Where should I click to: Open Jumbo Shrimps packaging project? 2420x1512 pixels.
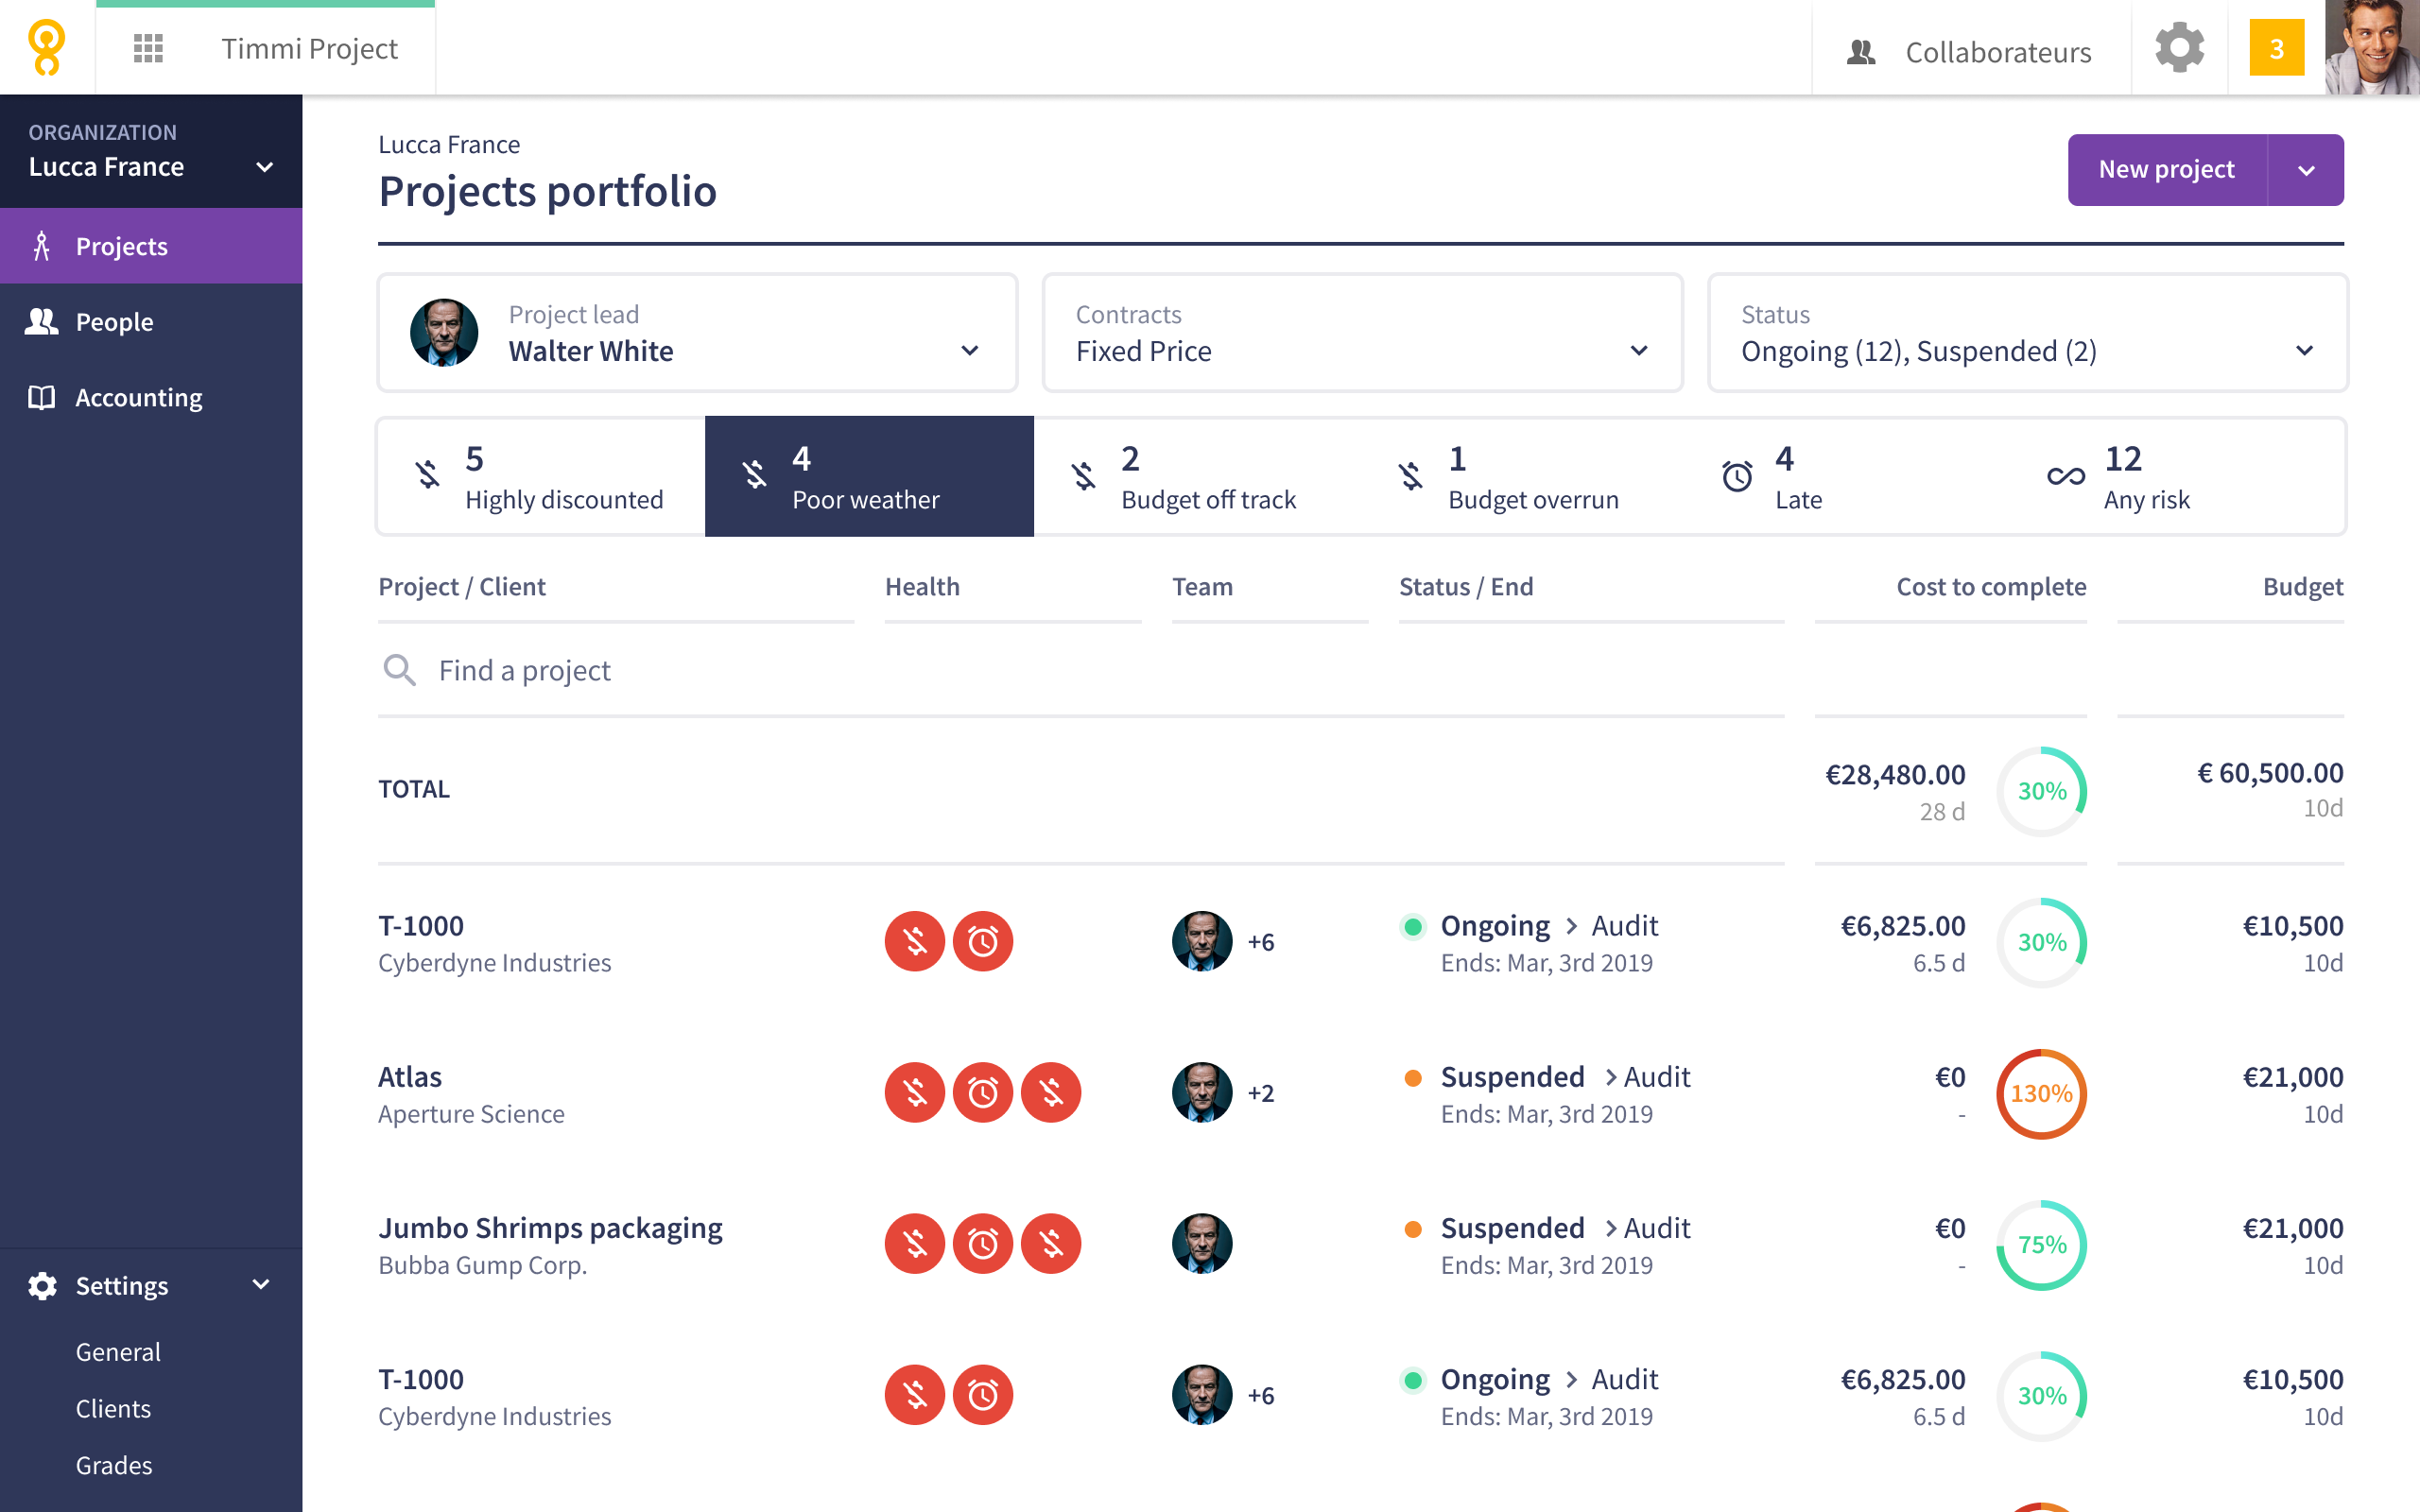[550, 1228]
